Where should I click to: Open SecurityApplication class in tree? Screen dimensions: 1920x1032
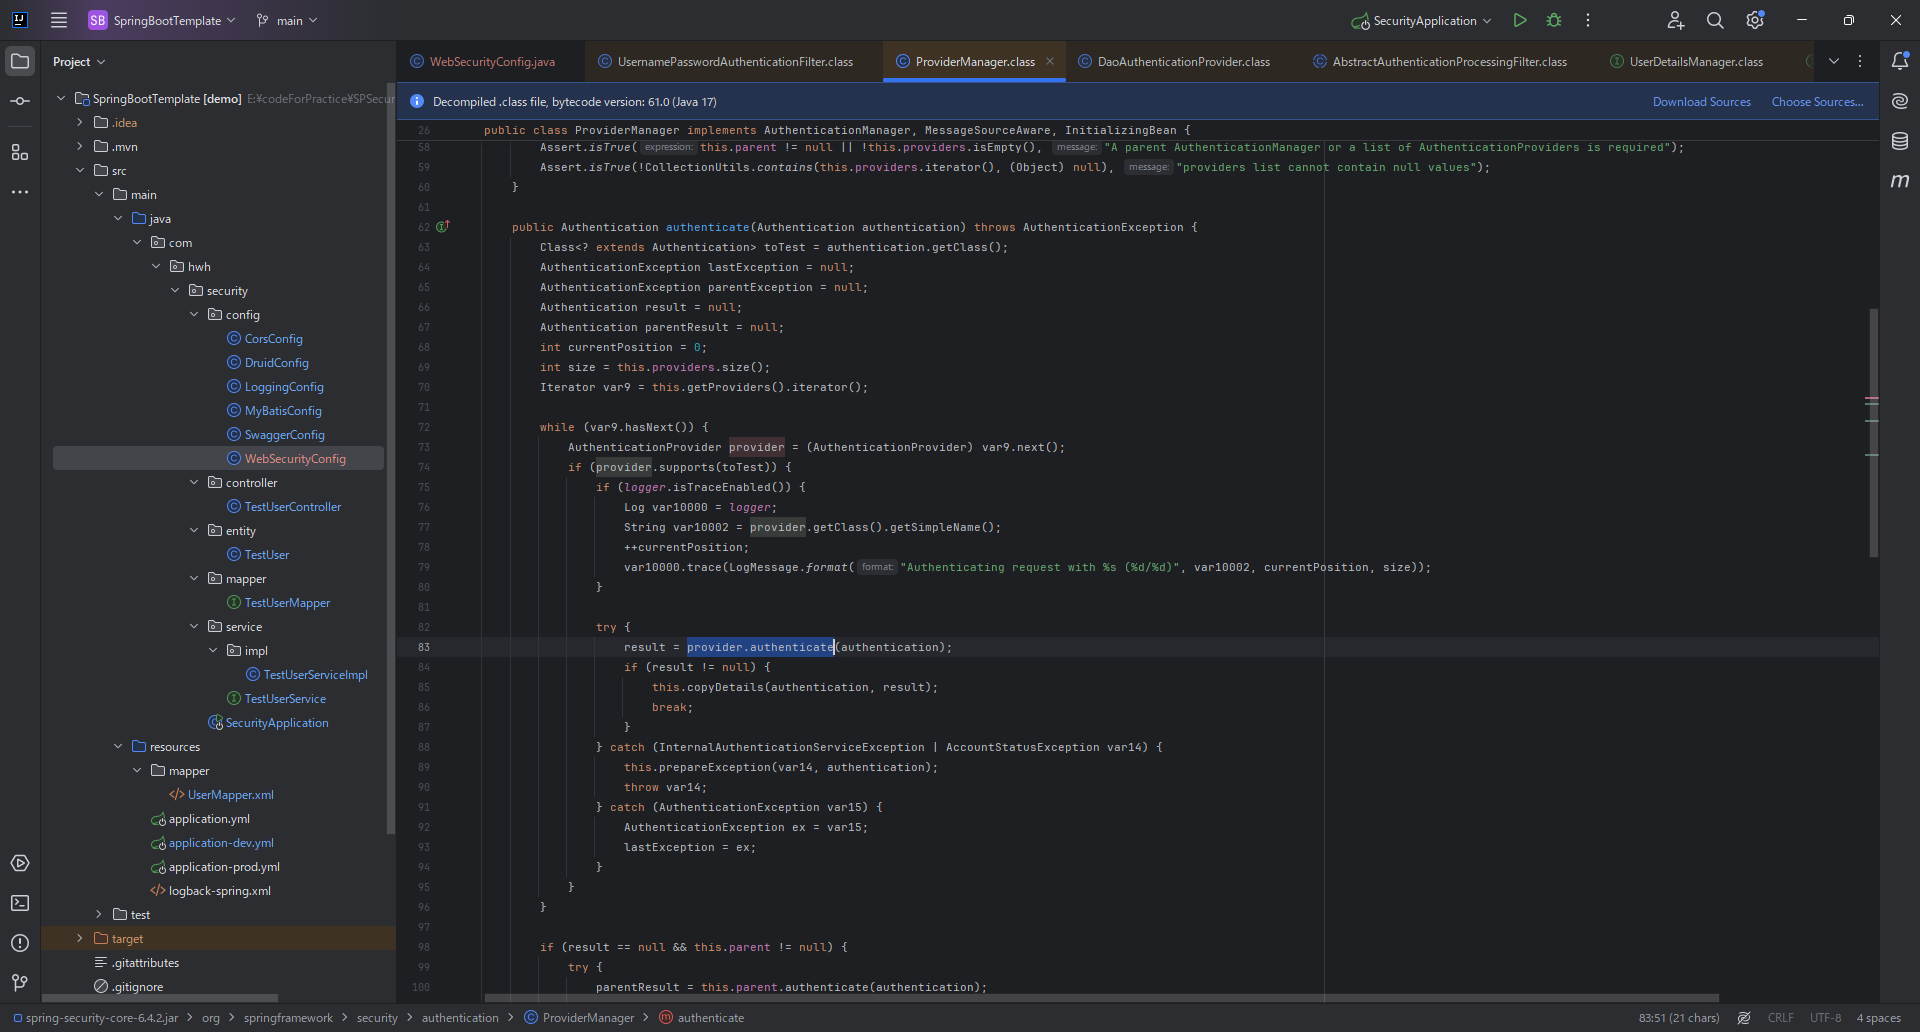tap(268, 722)
